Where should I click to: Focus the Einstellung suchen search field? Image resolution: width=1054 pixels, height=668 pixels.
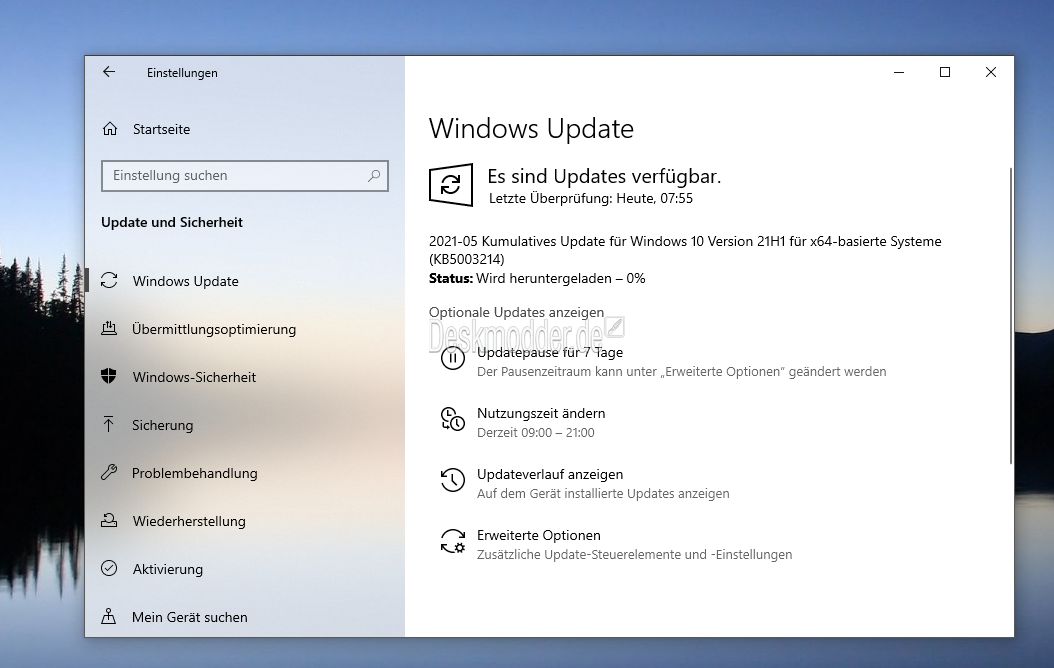245,175
